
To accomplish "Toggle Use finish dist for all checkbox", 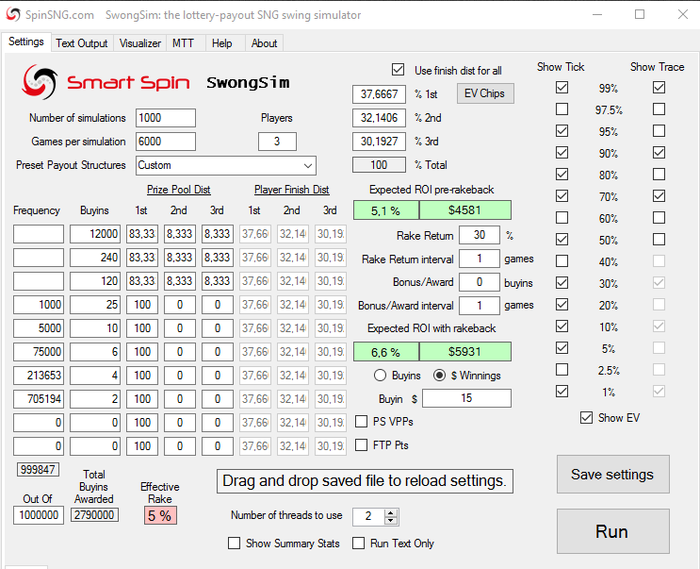I will coord(398,70).
